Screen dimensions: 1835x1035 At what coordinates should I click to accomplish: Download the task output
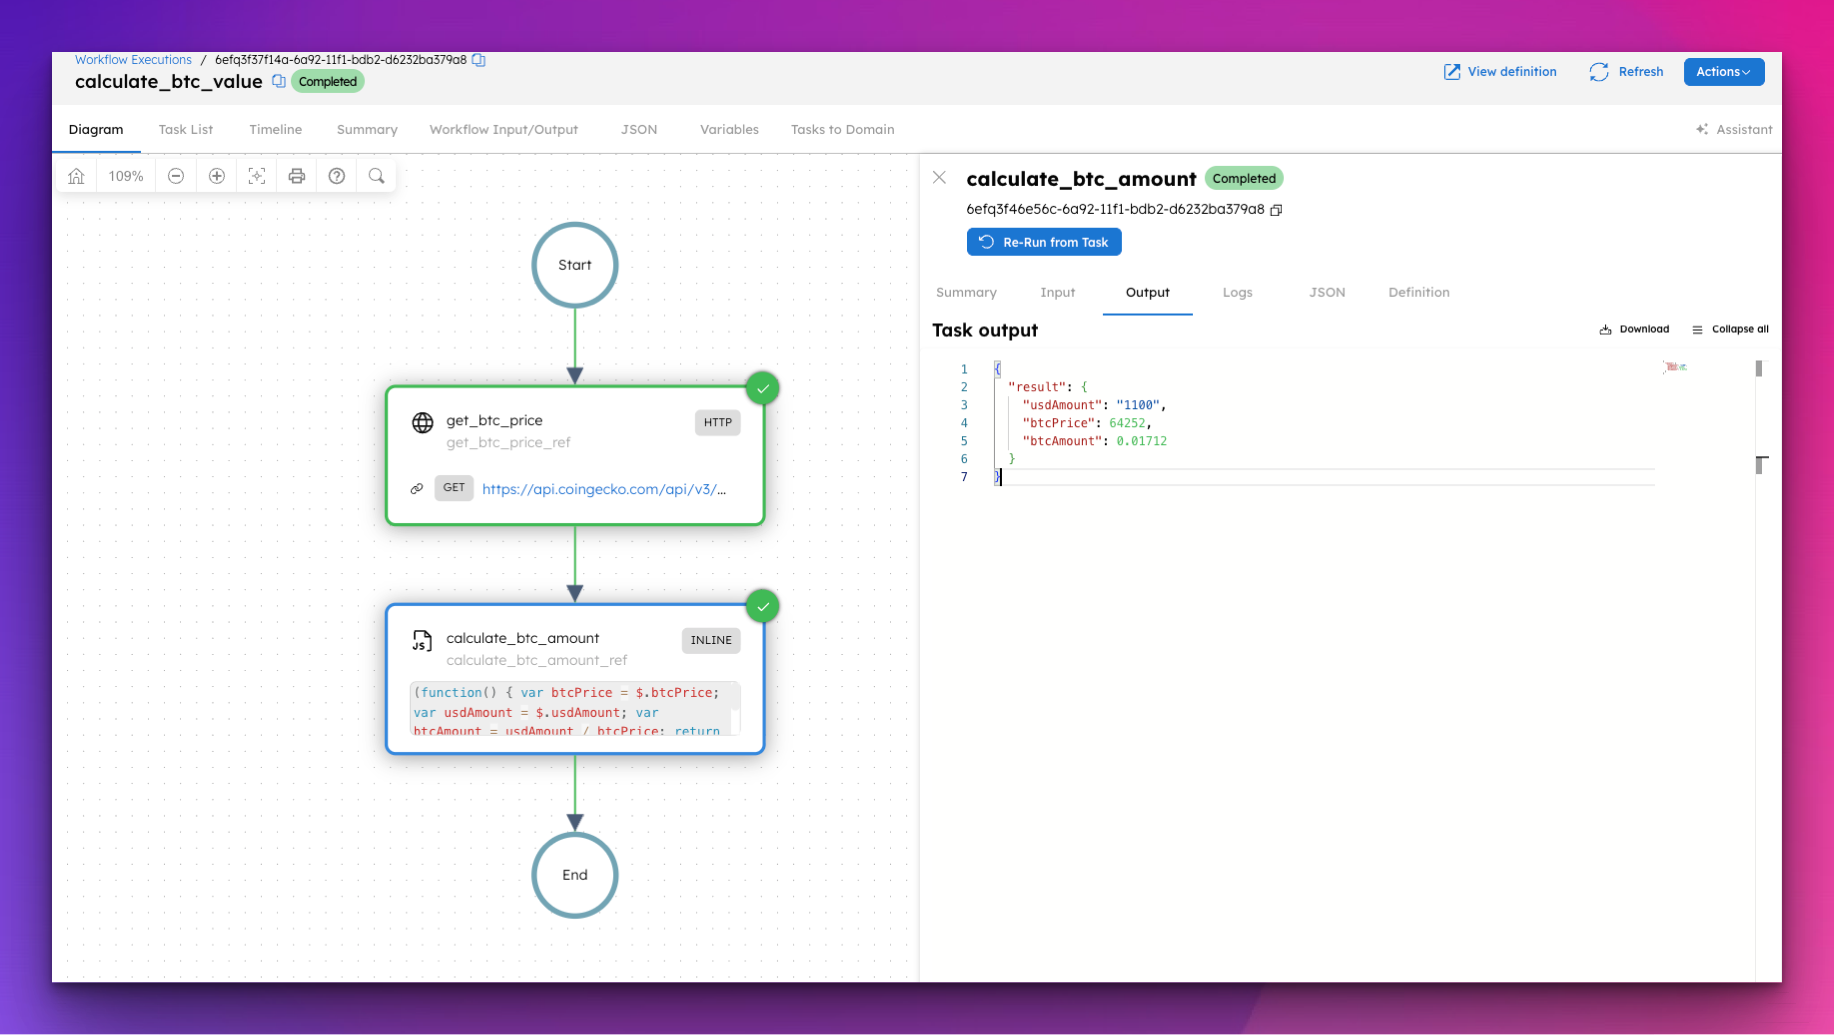(1634, 329)
